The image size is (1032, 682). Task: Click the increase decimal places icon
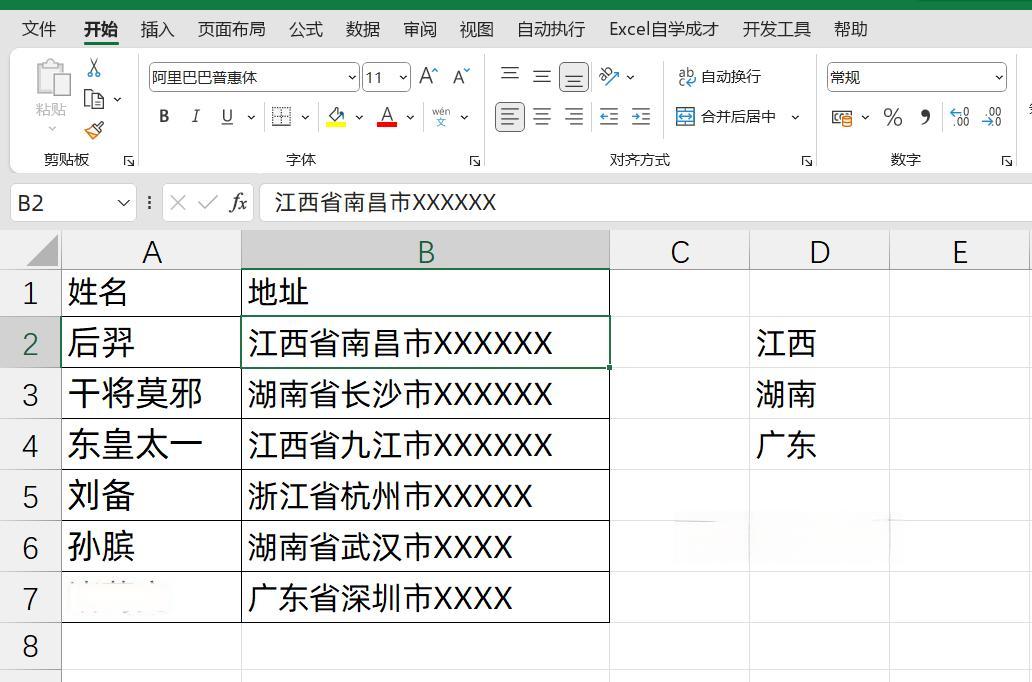pyautogui.click(x=959, y=118)
